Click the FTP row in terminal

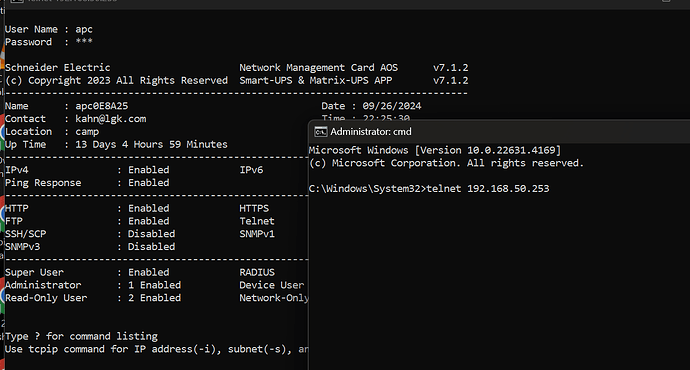coord(87,221)
